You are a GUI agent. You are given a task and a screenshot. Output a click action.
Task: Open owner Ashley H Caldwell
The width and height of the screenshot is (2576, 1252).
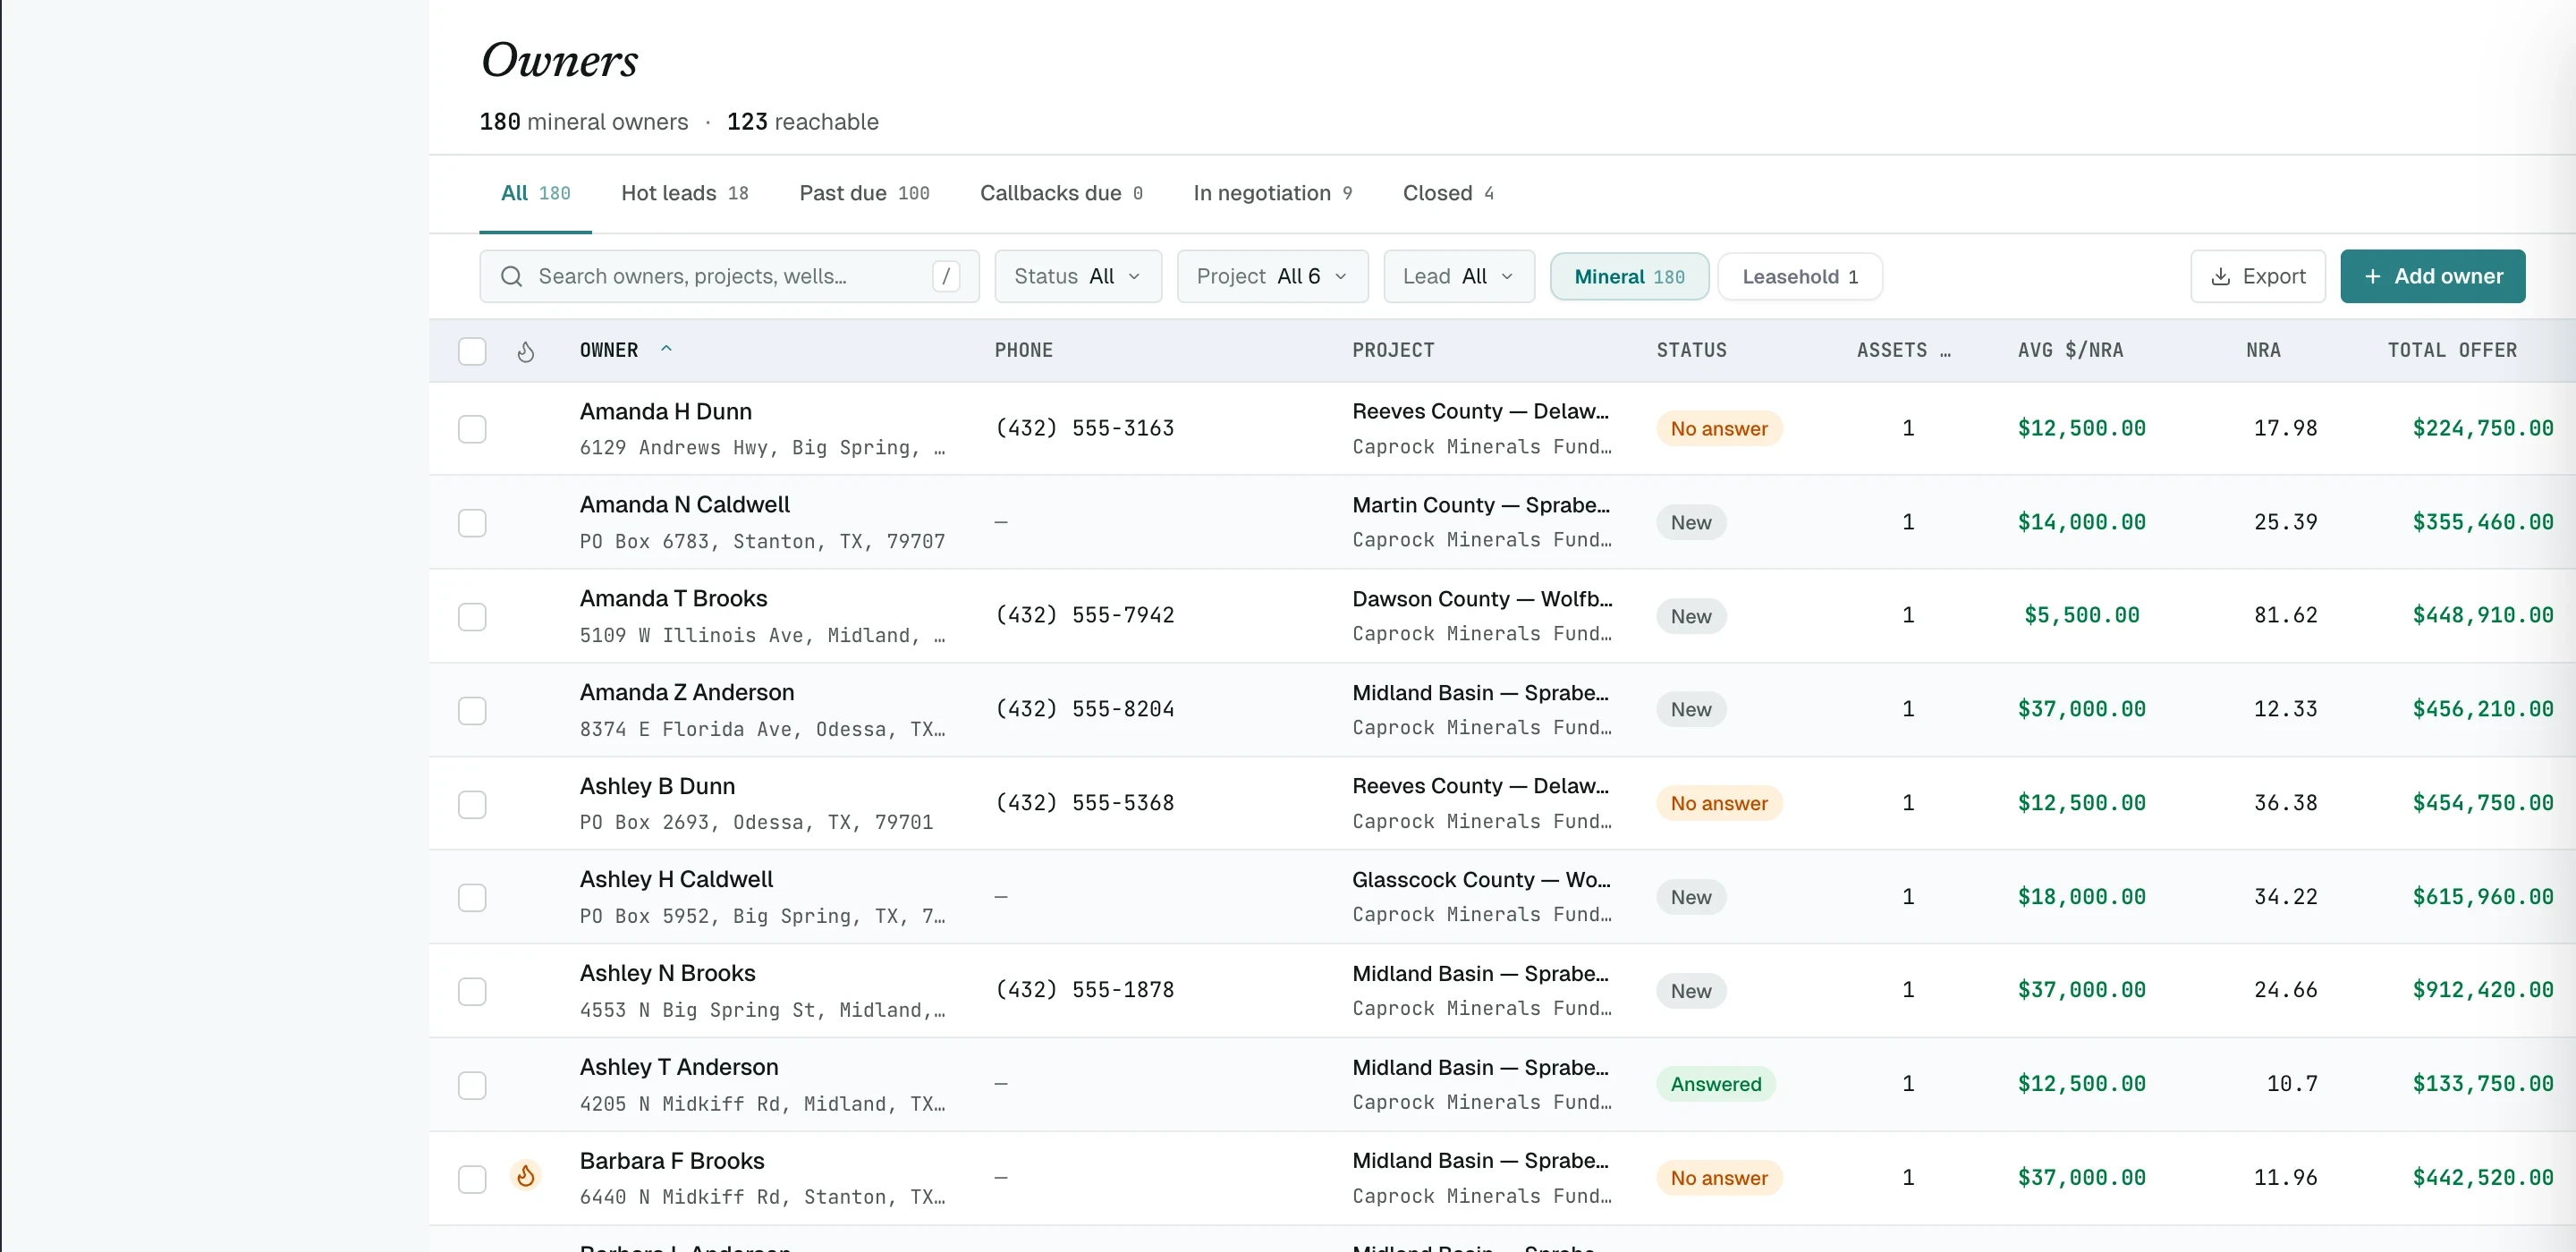tap(676, 879)
